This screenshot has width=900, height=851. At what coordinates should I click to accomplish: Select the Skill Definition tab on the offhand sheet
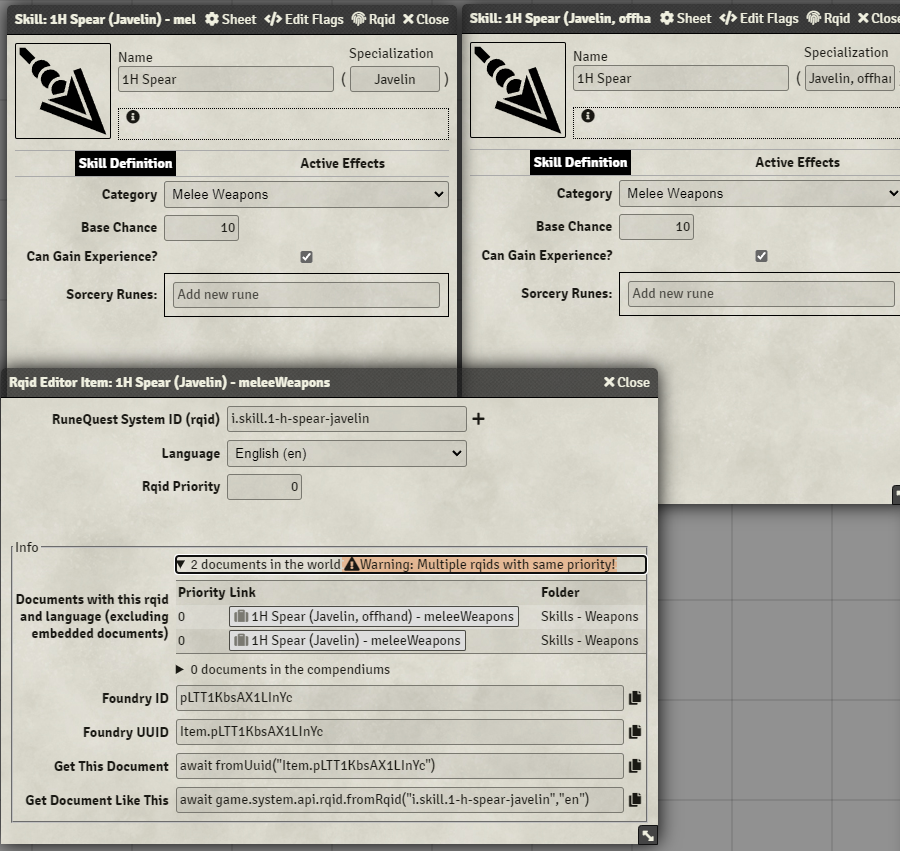tap(579, 162)
